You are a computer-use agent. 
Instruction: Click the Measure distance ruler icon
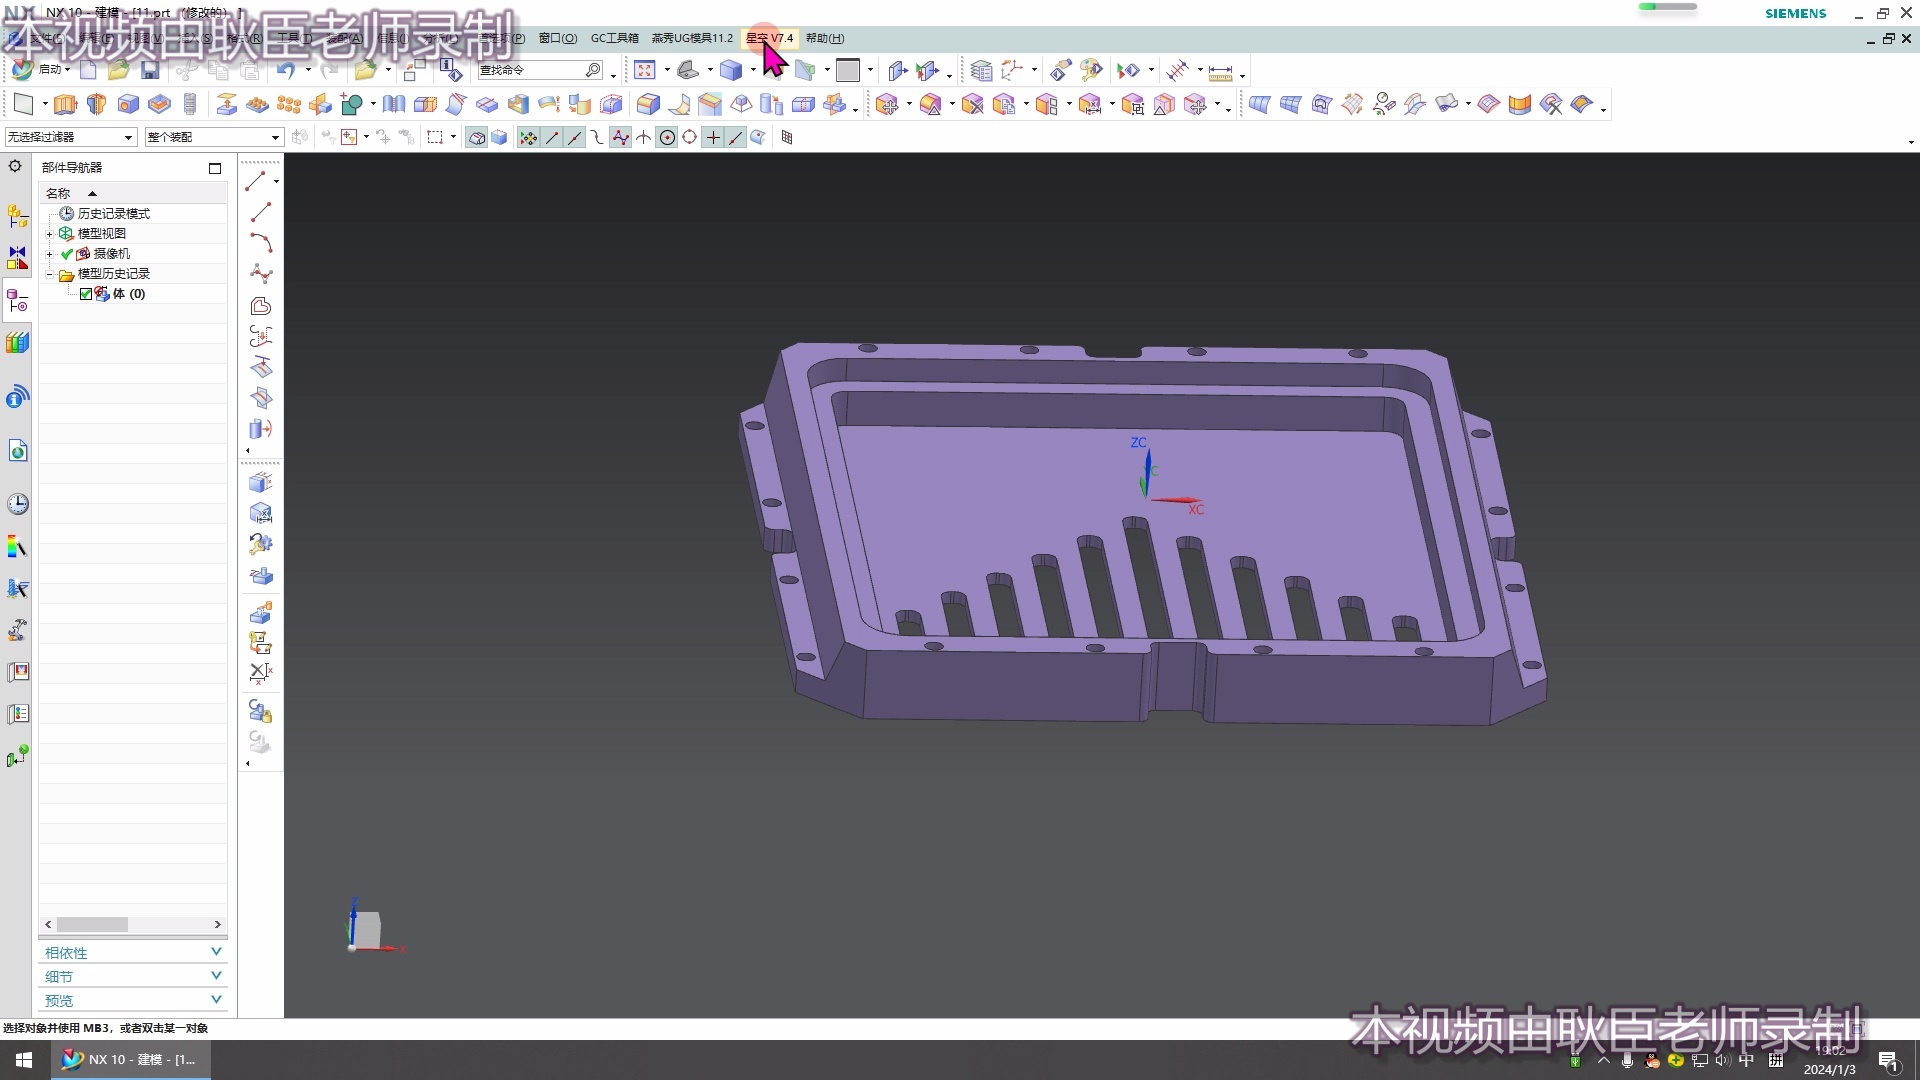(1220, 72)
